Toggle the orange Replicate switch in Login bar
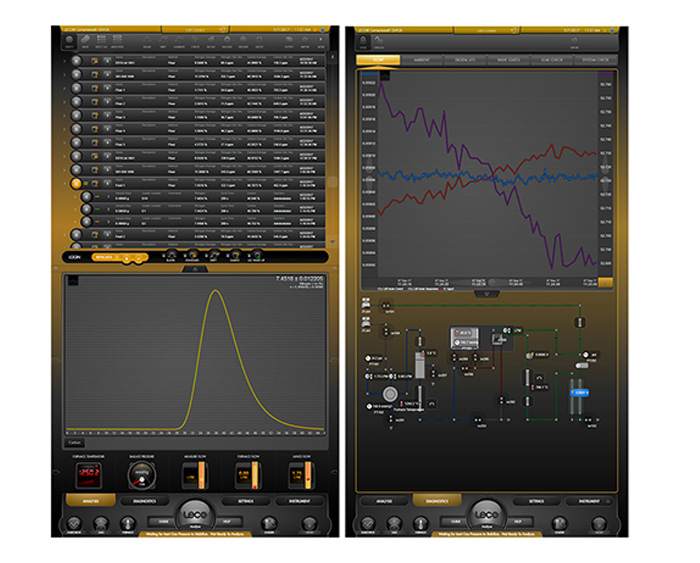This screenshot has height=563, width=700. click(106, 257)
